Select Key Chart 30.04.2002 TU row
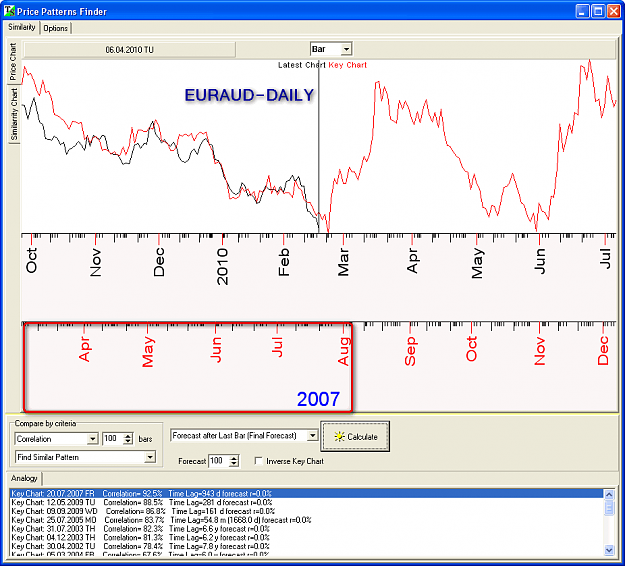 coord(306,546)
